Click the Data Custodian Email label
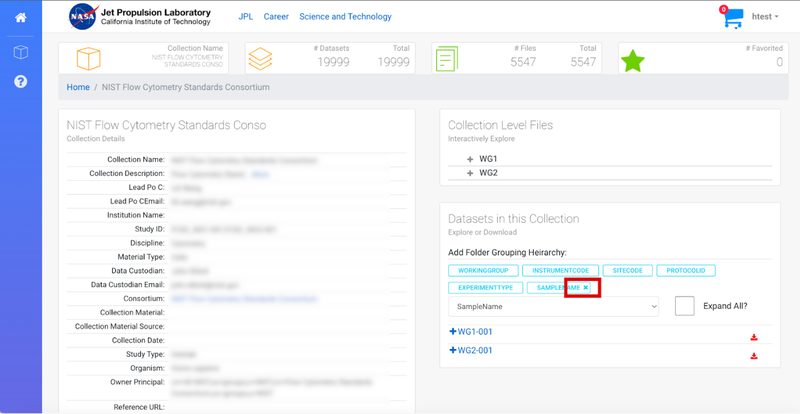 pyautogui.click(x=128, y=285)
